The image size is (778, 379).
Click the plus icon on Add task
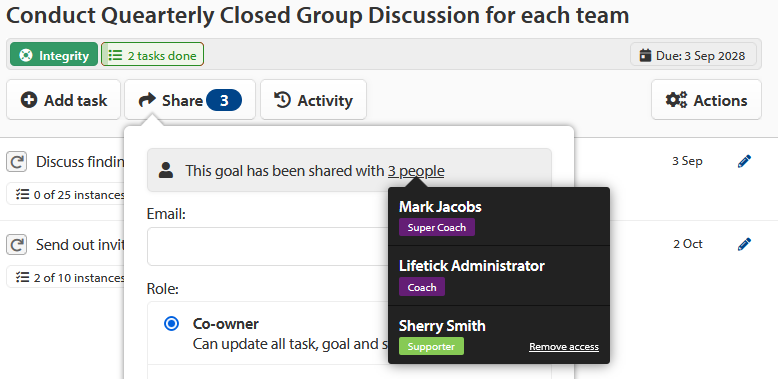tap(29, 100)
